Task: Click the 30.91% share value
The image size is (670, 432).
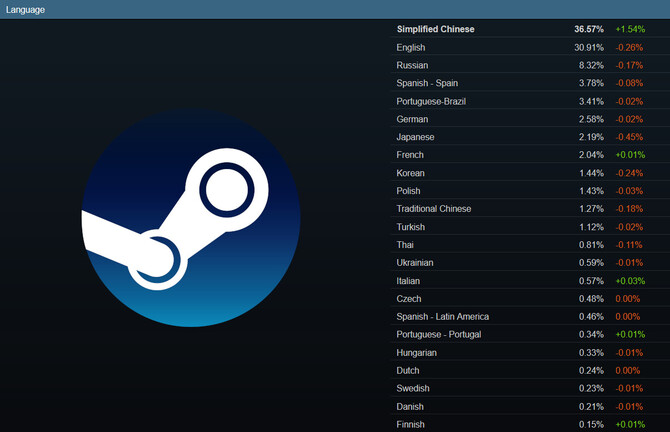Action: click(589, 47)
